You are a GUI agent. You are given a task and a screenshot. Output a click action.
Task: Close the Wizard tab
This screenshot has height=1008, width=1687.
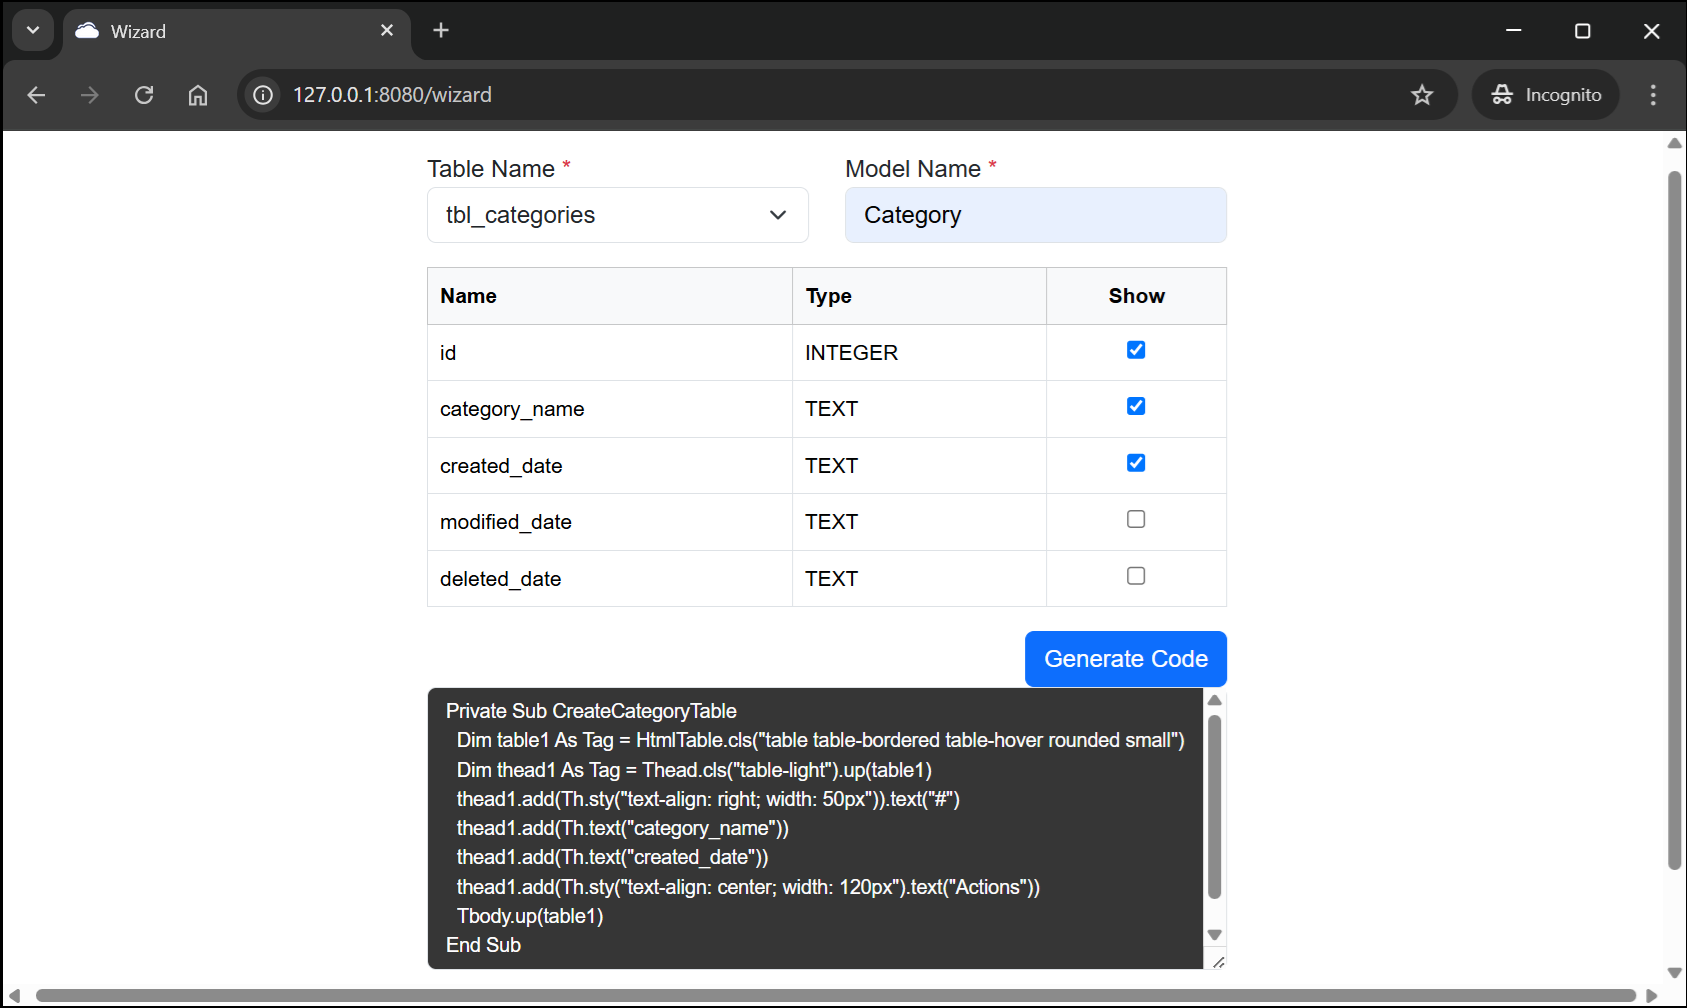[x=387, y=31]
